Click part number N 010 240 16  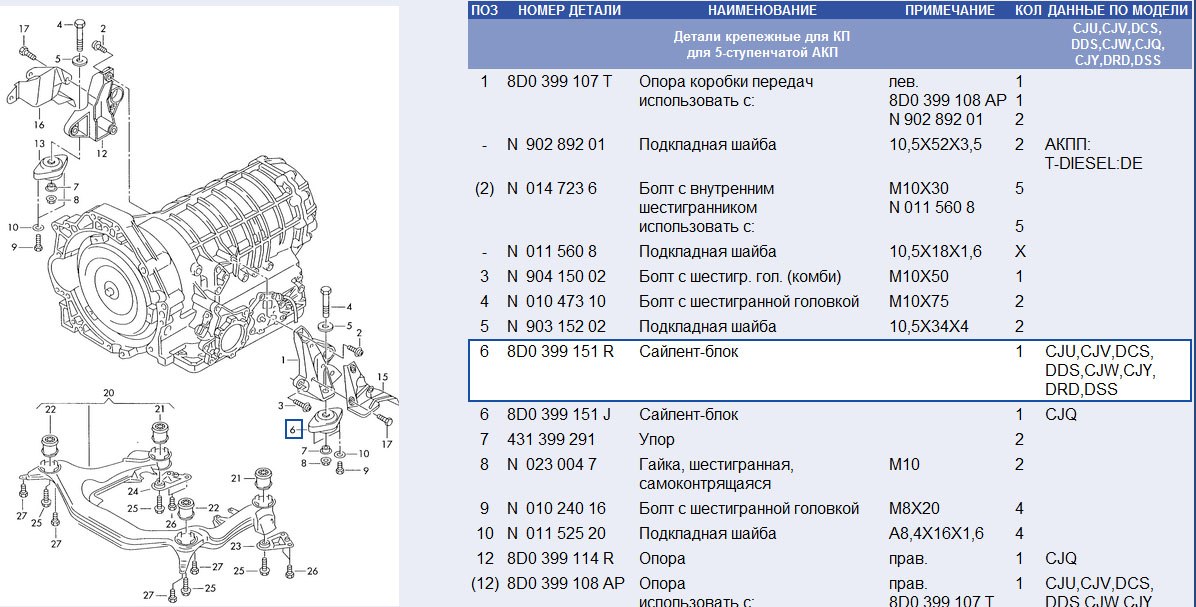click(556, 509)
